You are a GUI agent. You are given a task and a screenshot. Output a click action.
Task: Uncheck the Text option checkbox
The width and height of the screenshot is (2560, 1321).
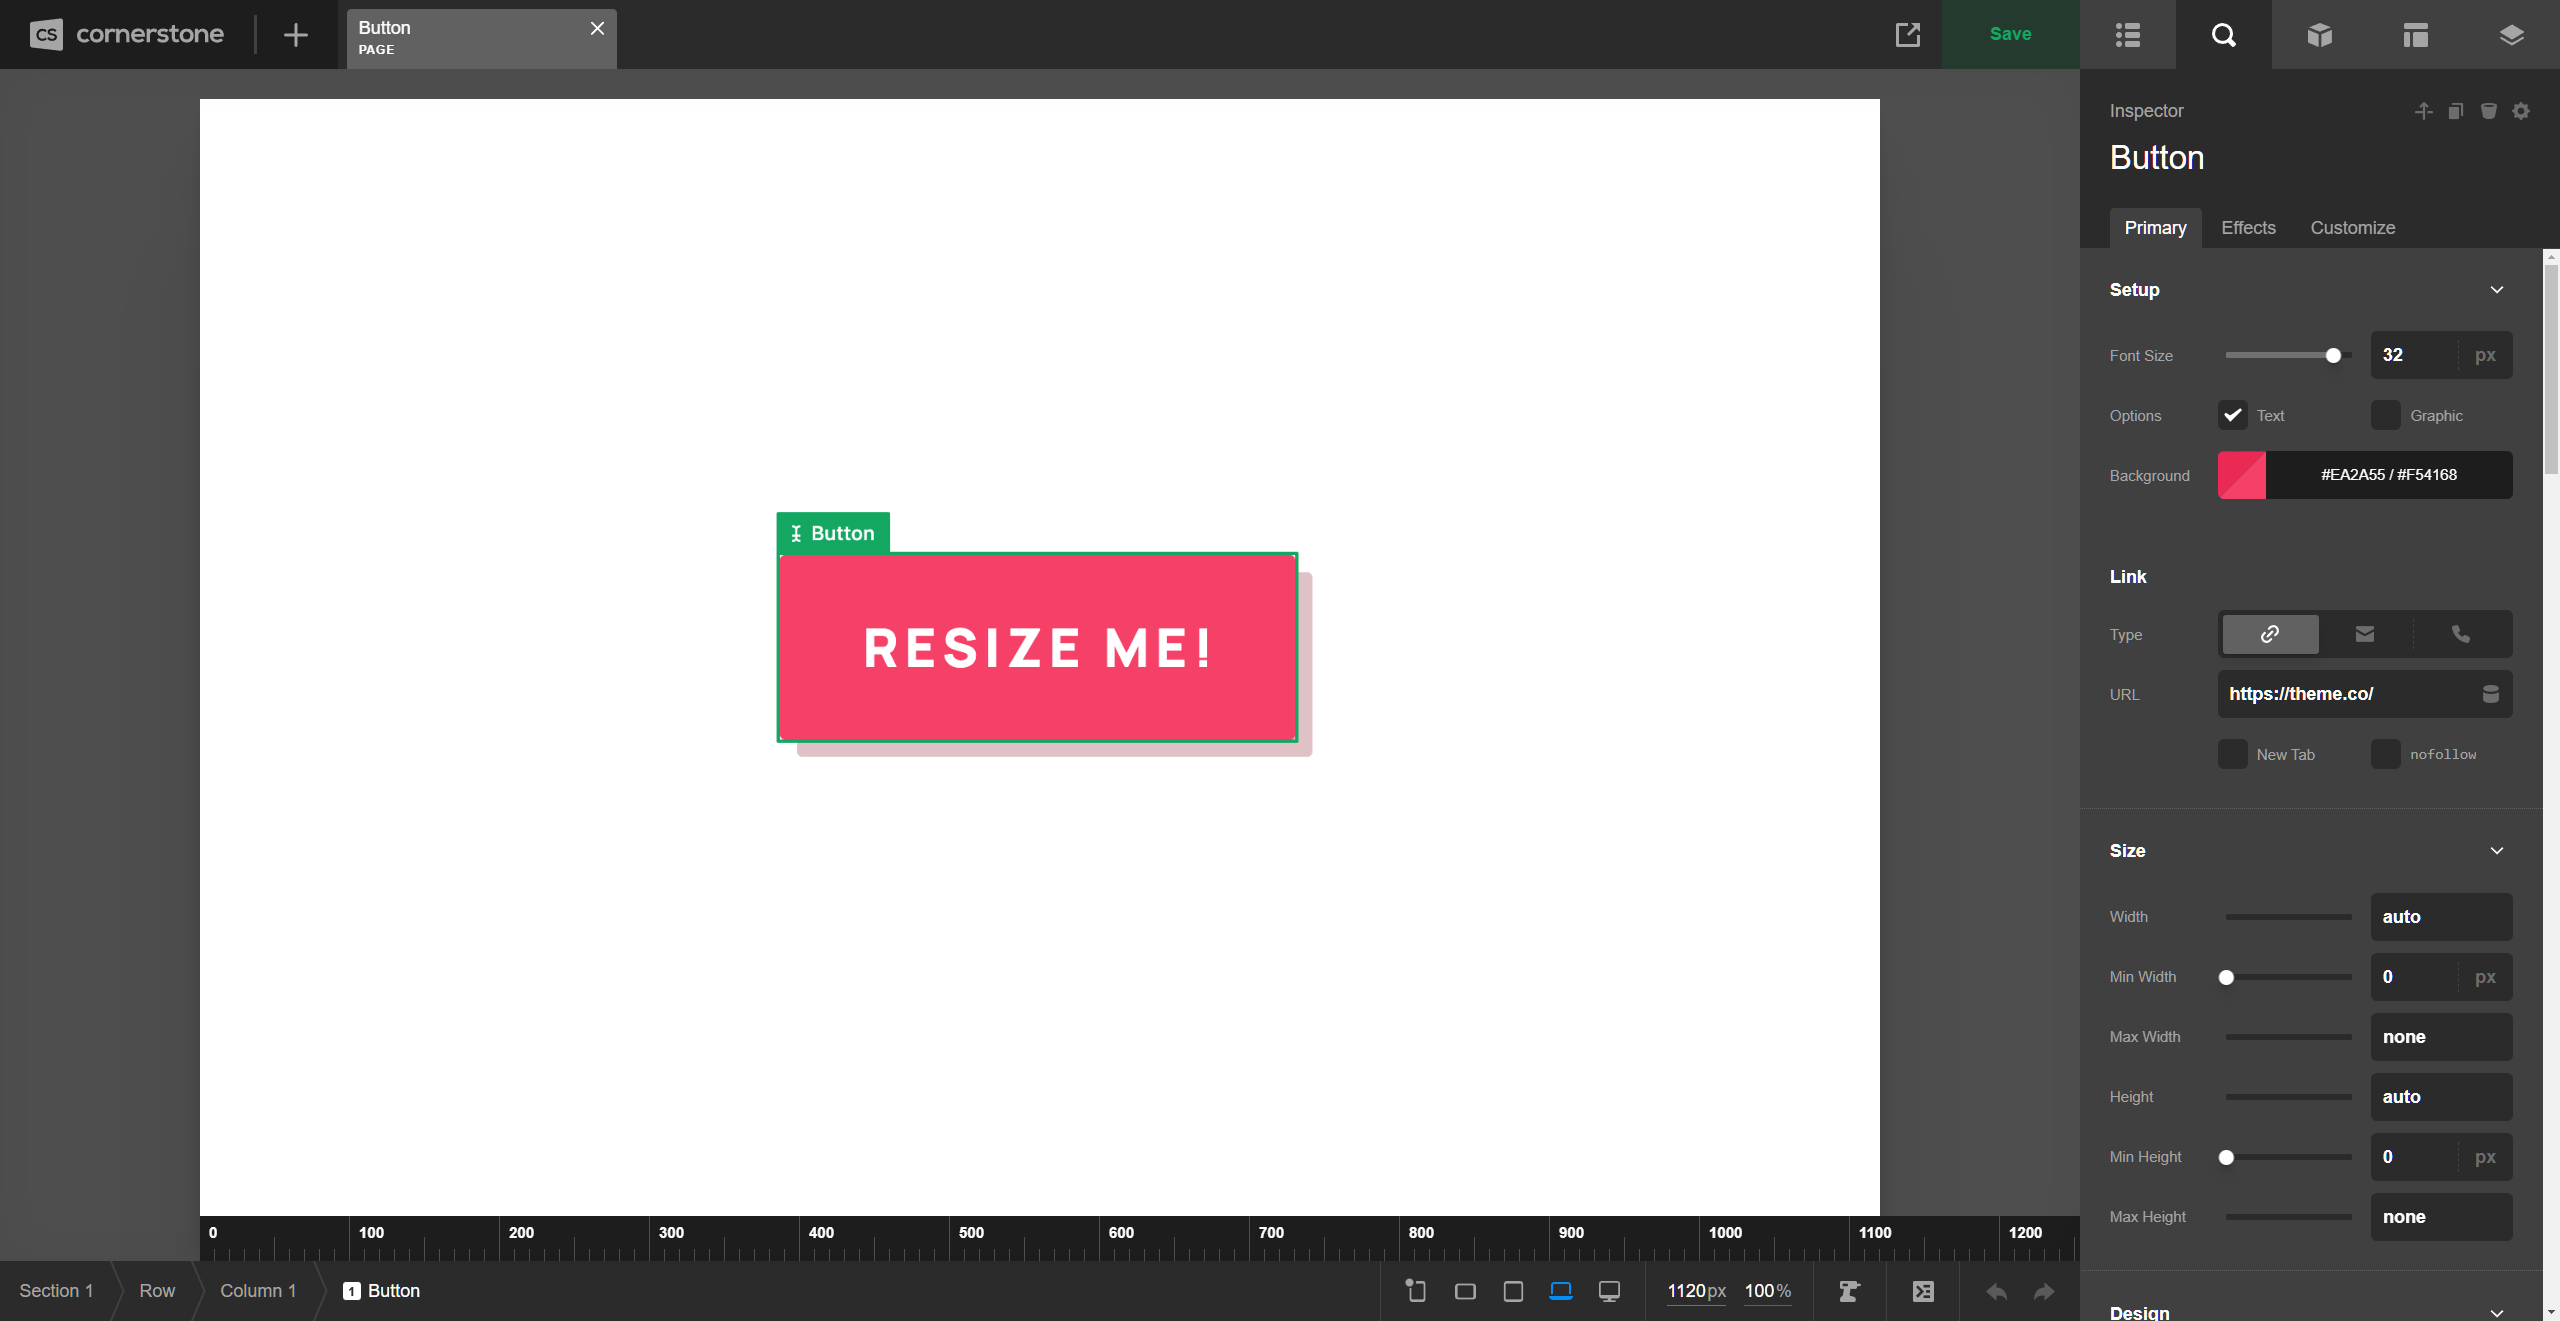pyautogui.click(x=2232, y=415)
